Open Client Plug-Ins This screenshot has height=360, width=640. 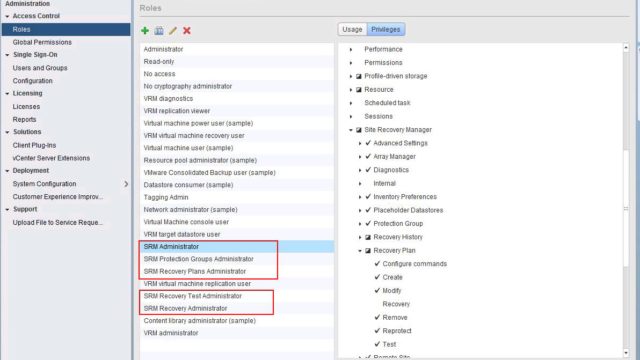pos(34,145)
